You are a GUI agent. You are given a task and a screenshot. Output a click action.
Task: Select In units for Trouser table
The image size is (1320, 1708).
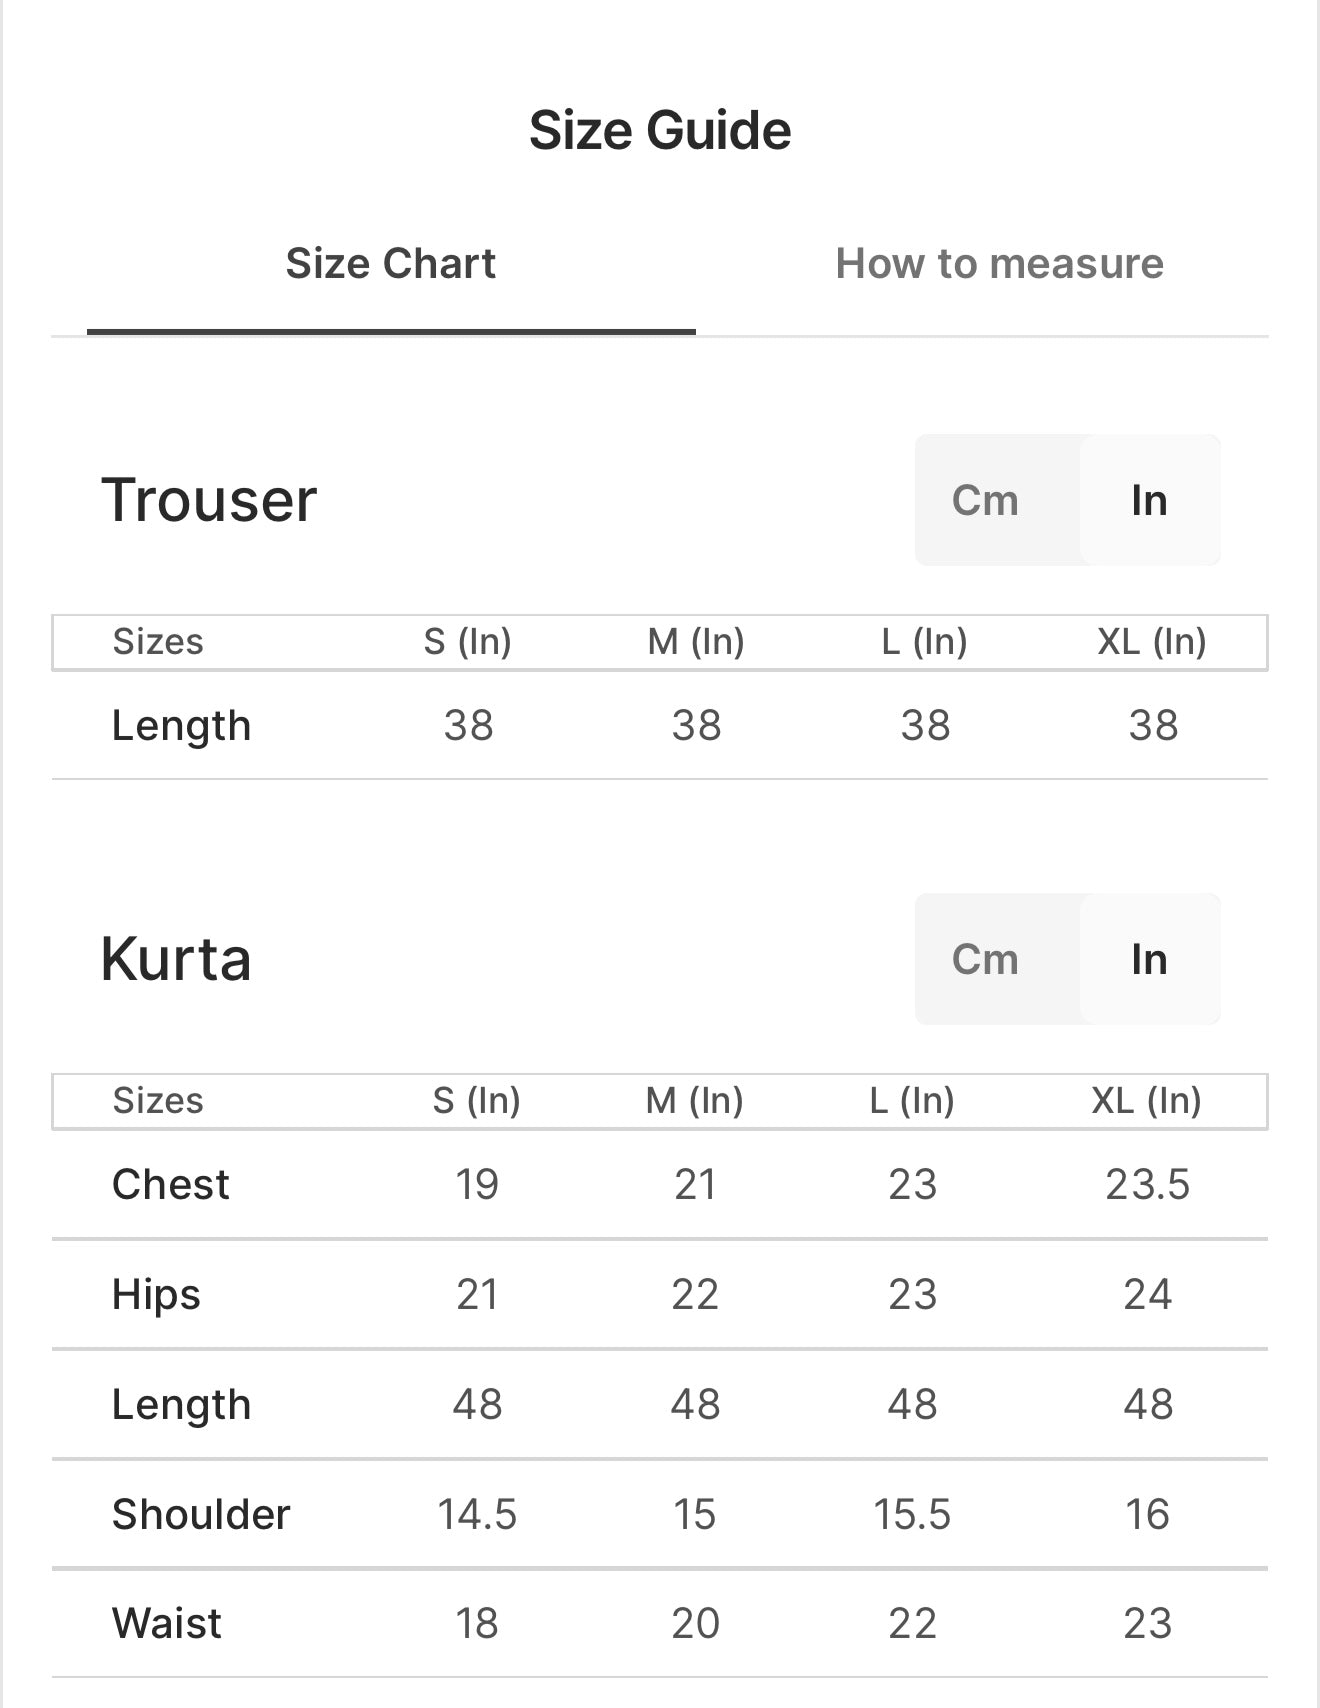(x=1149, y=500)
